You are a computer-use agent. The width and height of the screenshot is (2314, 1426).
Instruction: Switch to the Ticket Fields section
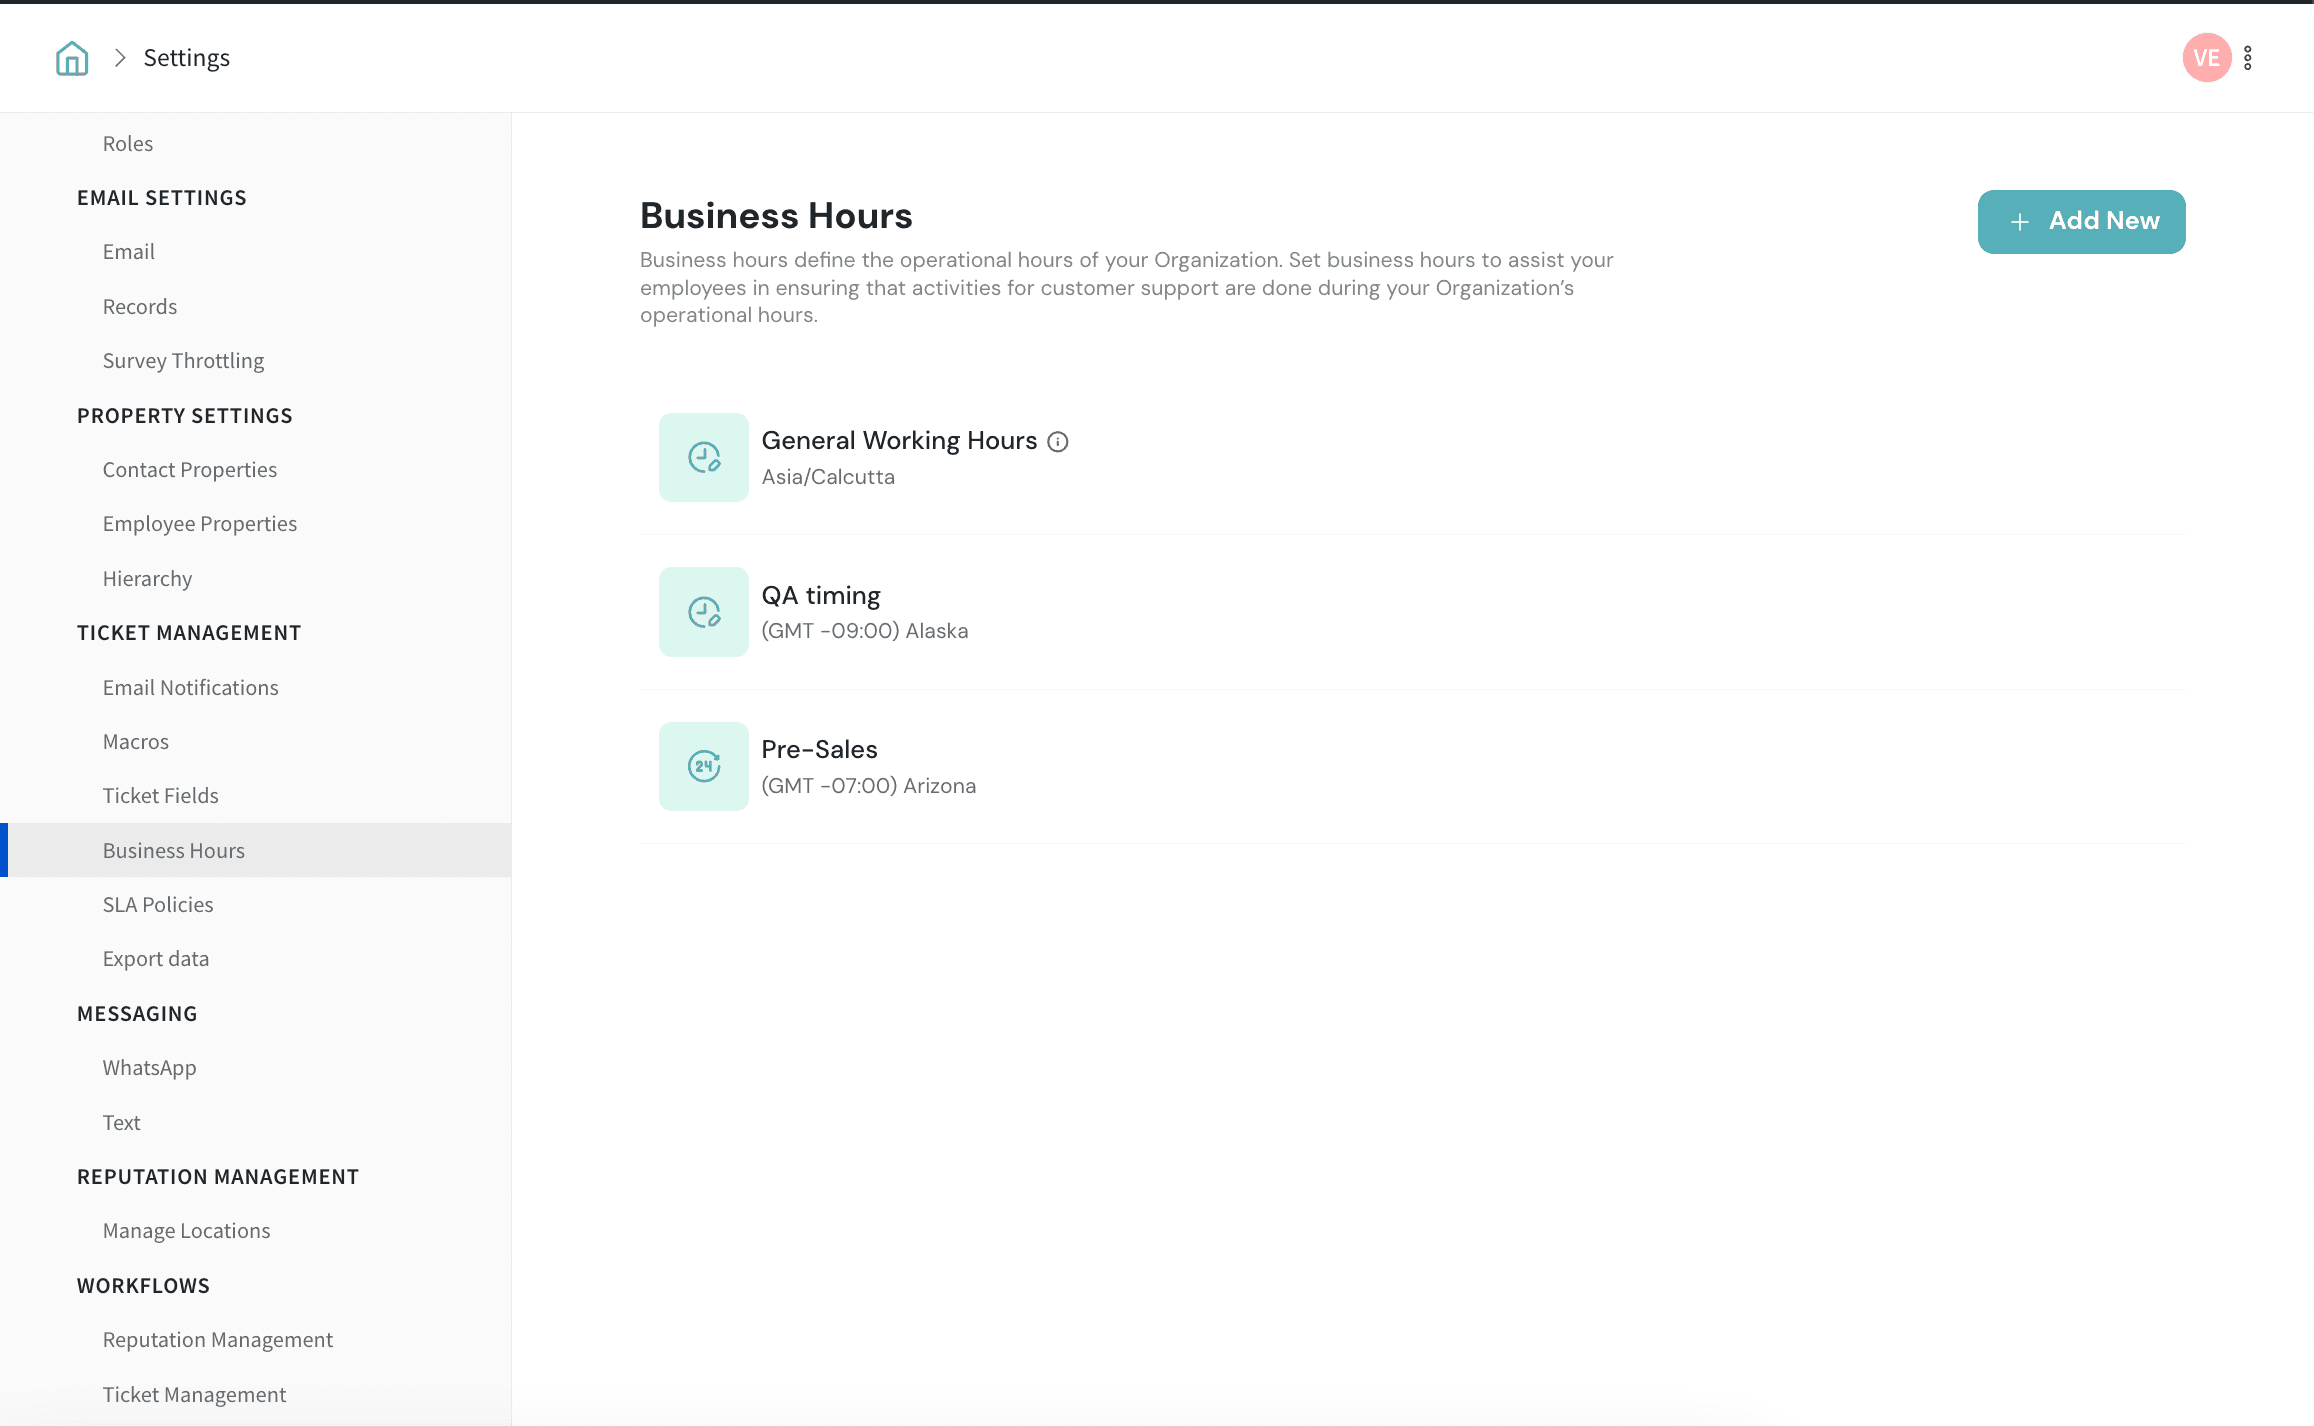point(160,795)
